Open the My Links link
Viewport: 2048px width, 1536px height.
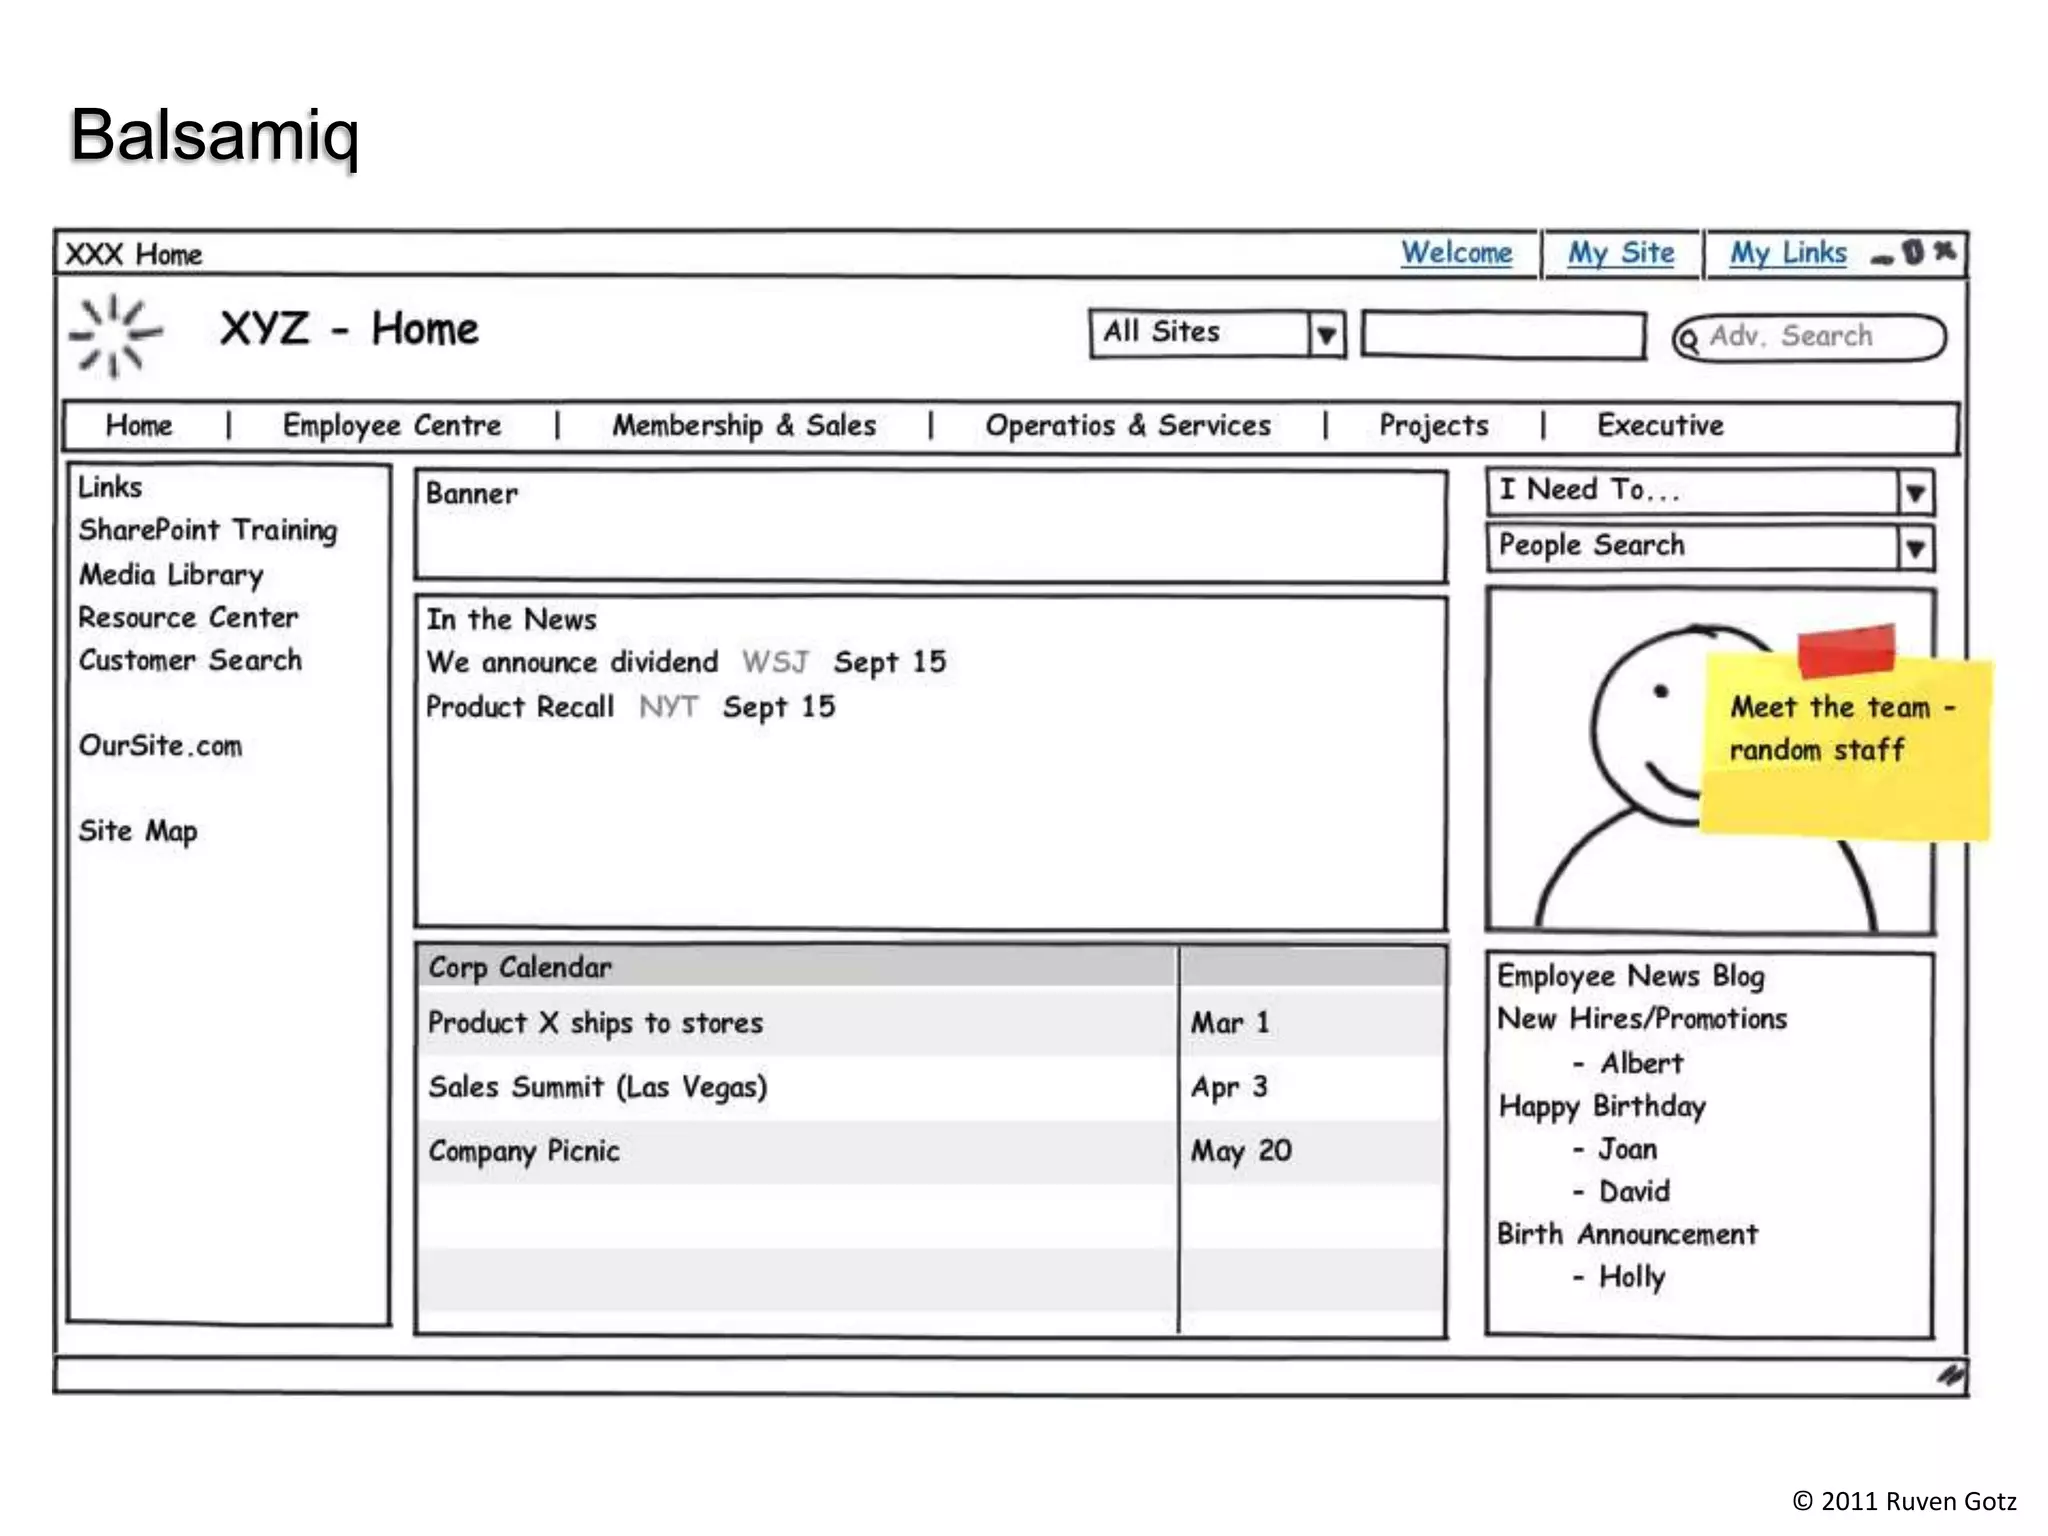click(x=1788, y=253)
